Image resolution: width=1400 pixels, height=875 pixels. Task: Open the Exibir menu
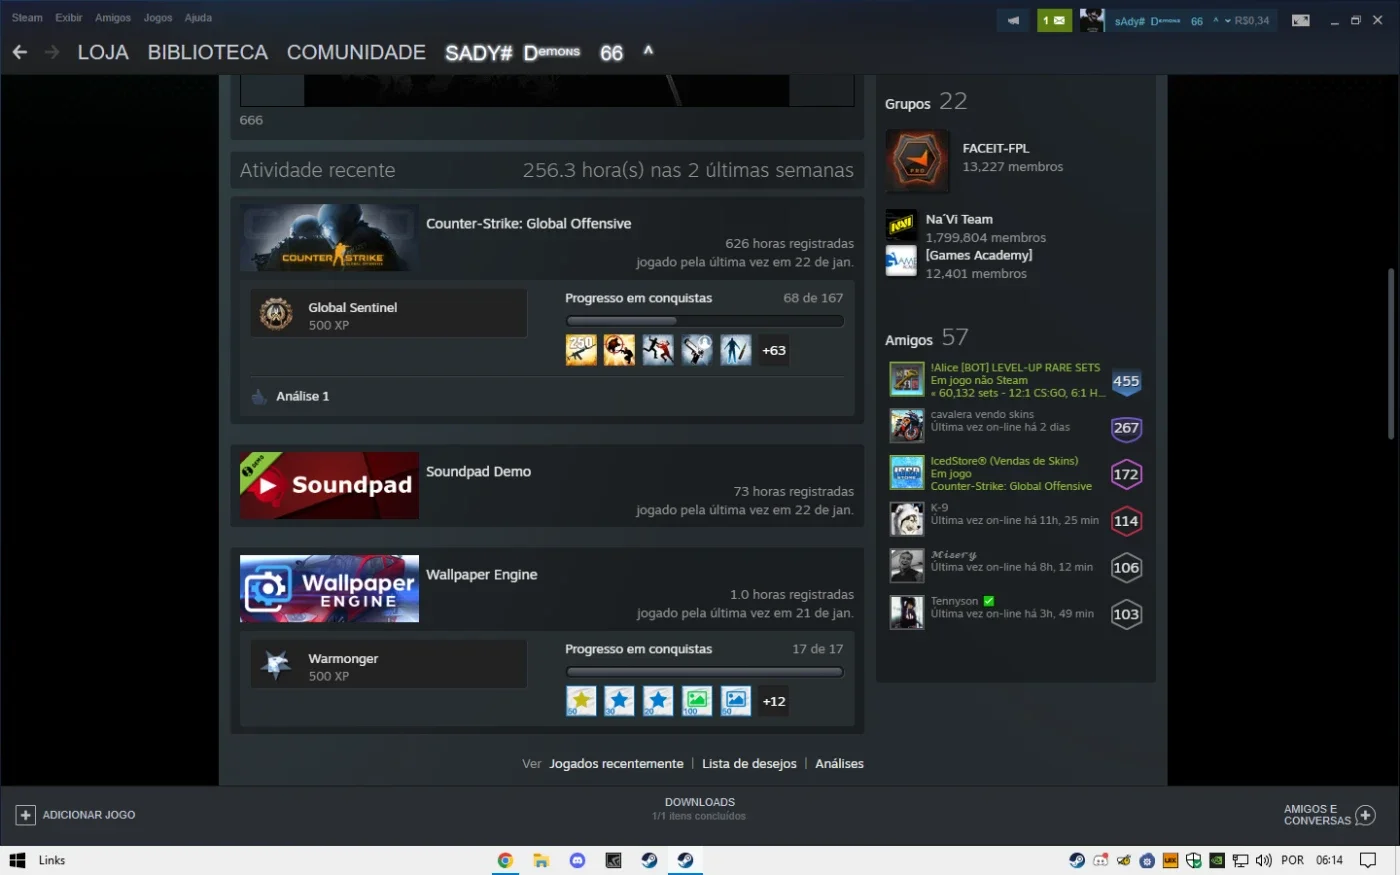point(69,18)
